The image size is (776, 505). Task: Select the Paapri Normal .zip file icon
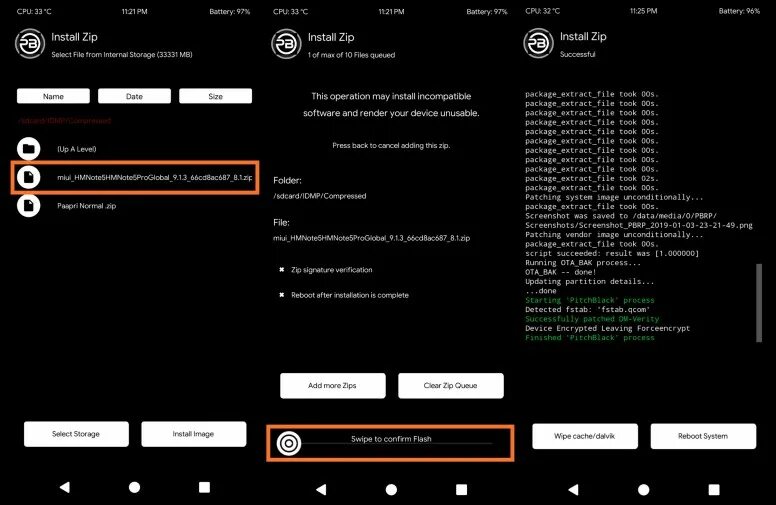[x=29, y=205]
